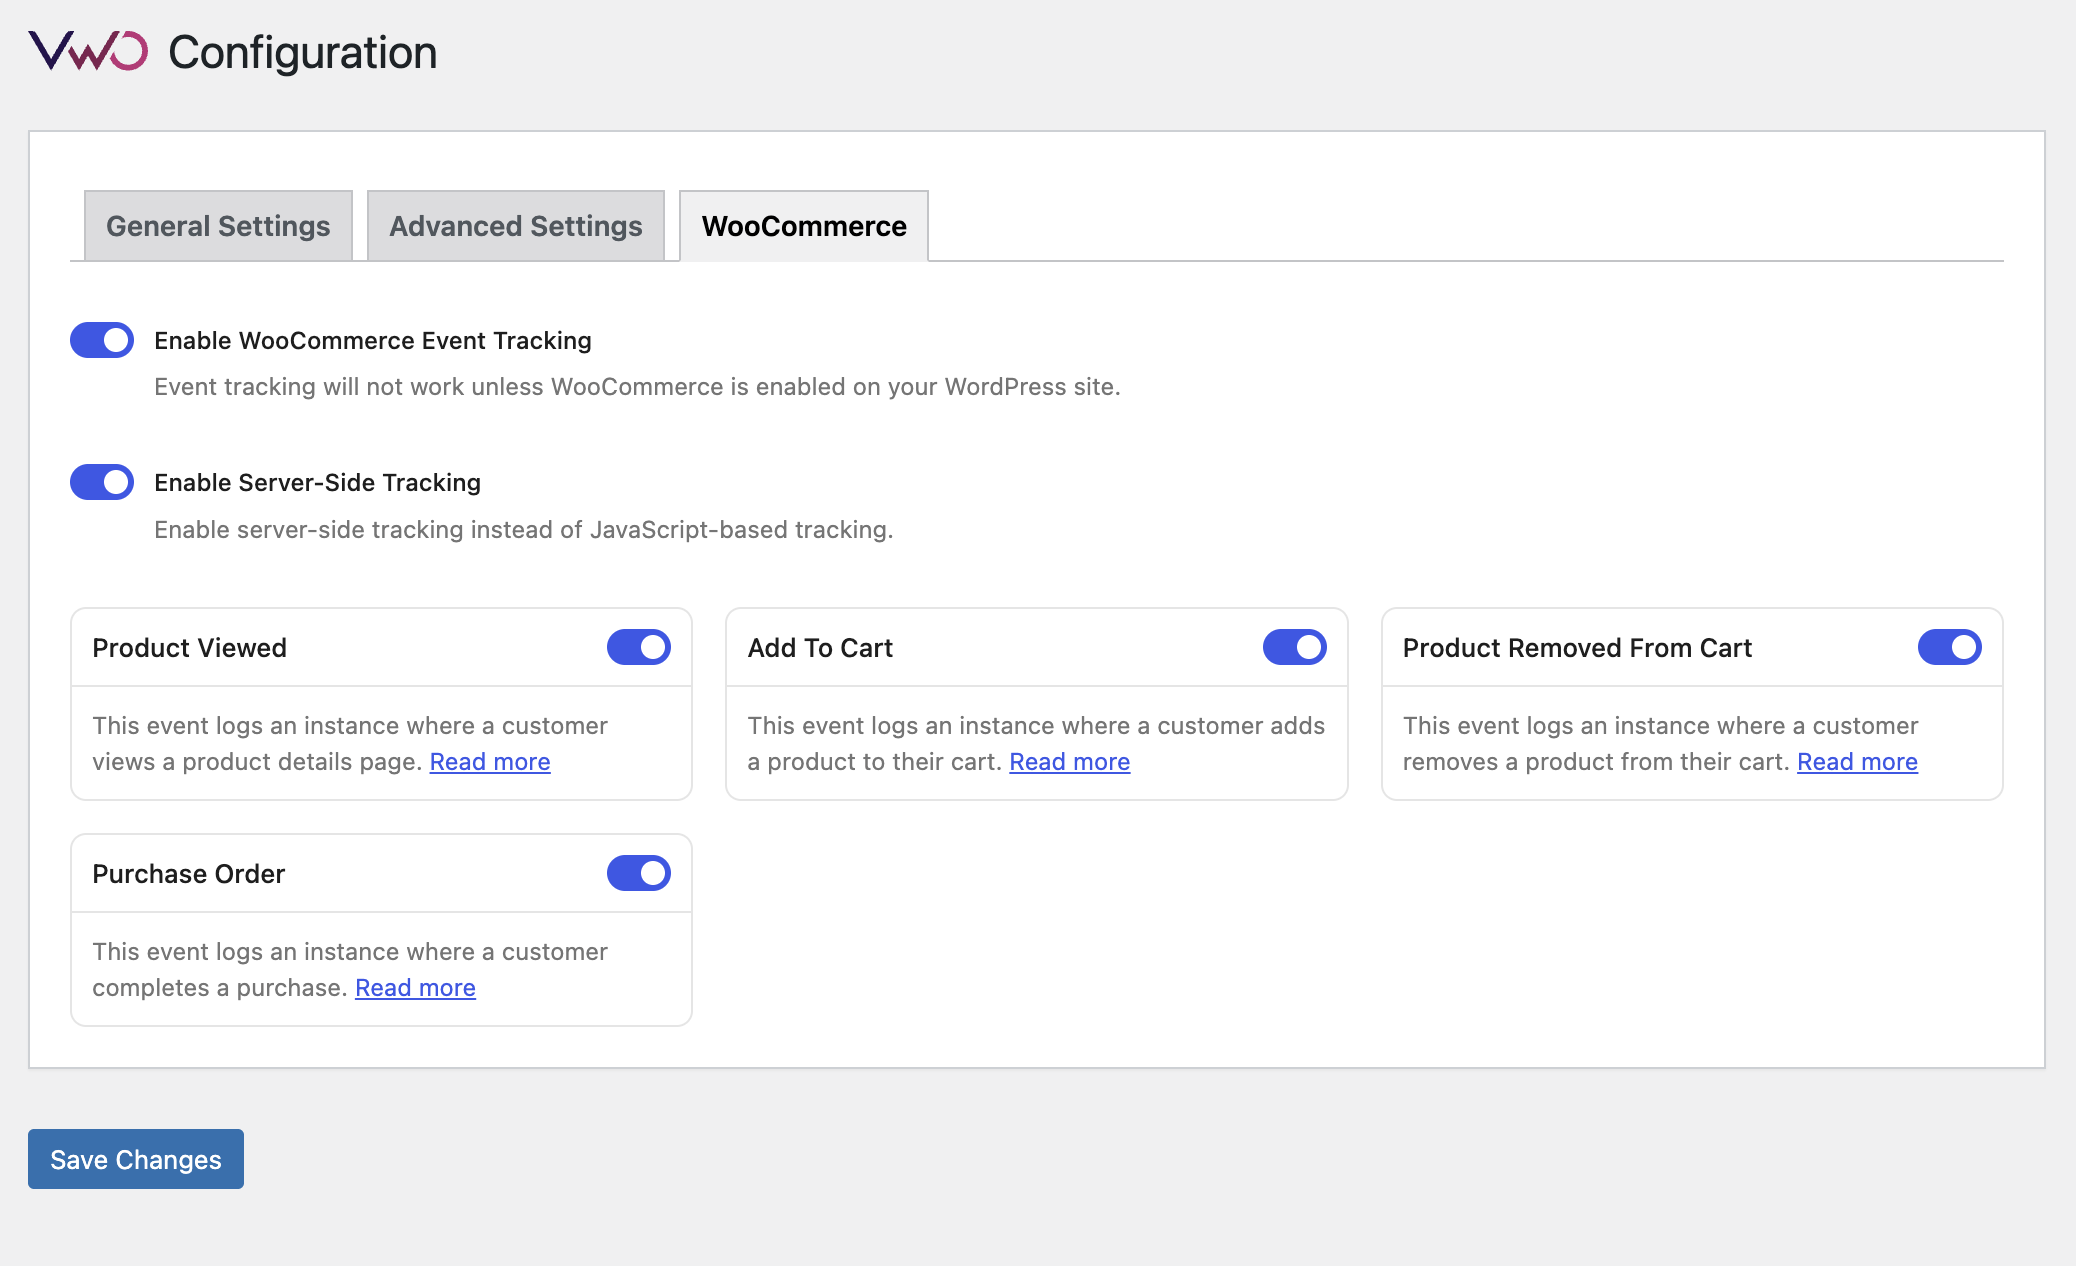The width and height of the screenshot is (2076, 1266).
Task: Open Read more for Product Removed From Cart
Action: pyautogui.click(x=1857, y=762)
